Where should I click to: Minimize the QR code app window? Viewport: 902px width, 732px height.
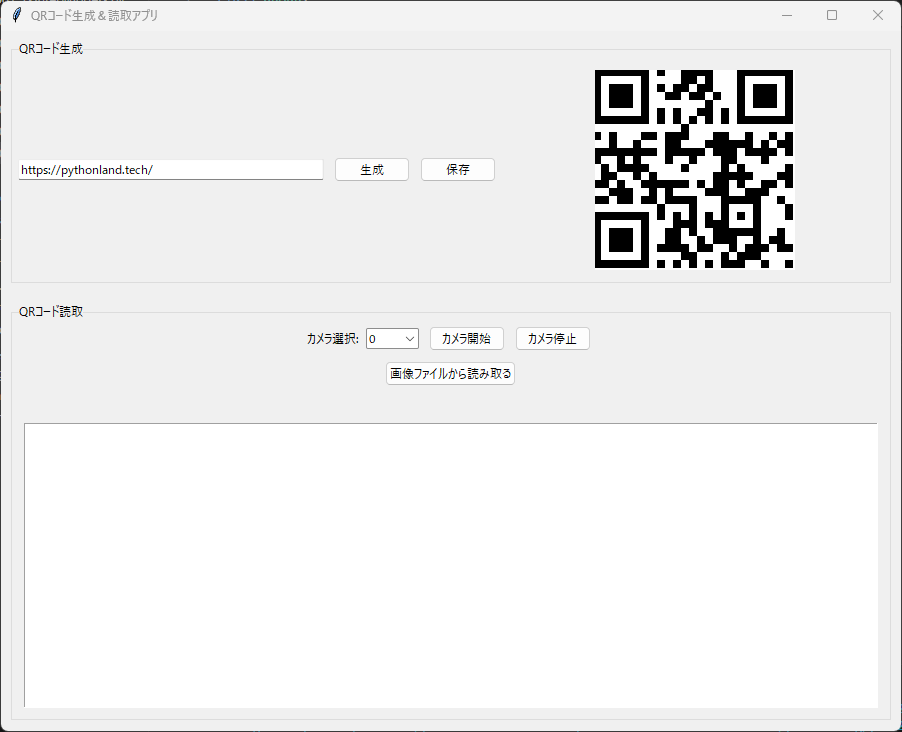787,15
